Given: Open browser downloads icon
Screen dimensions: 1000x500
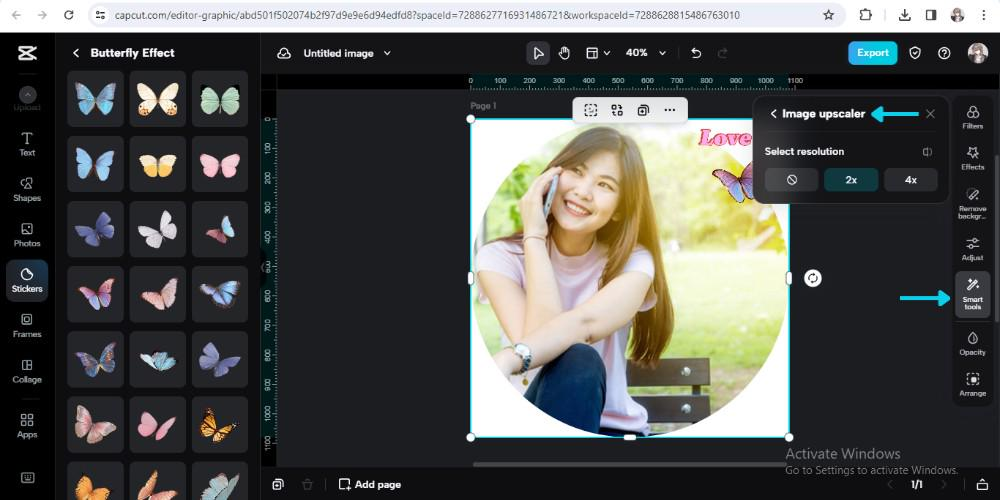Looking at the screenshot, I should pyautogui.click(x=904, y=15).
